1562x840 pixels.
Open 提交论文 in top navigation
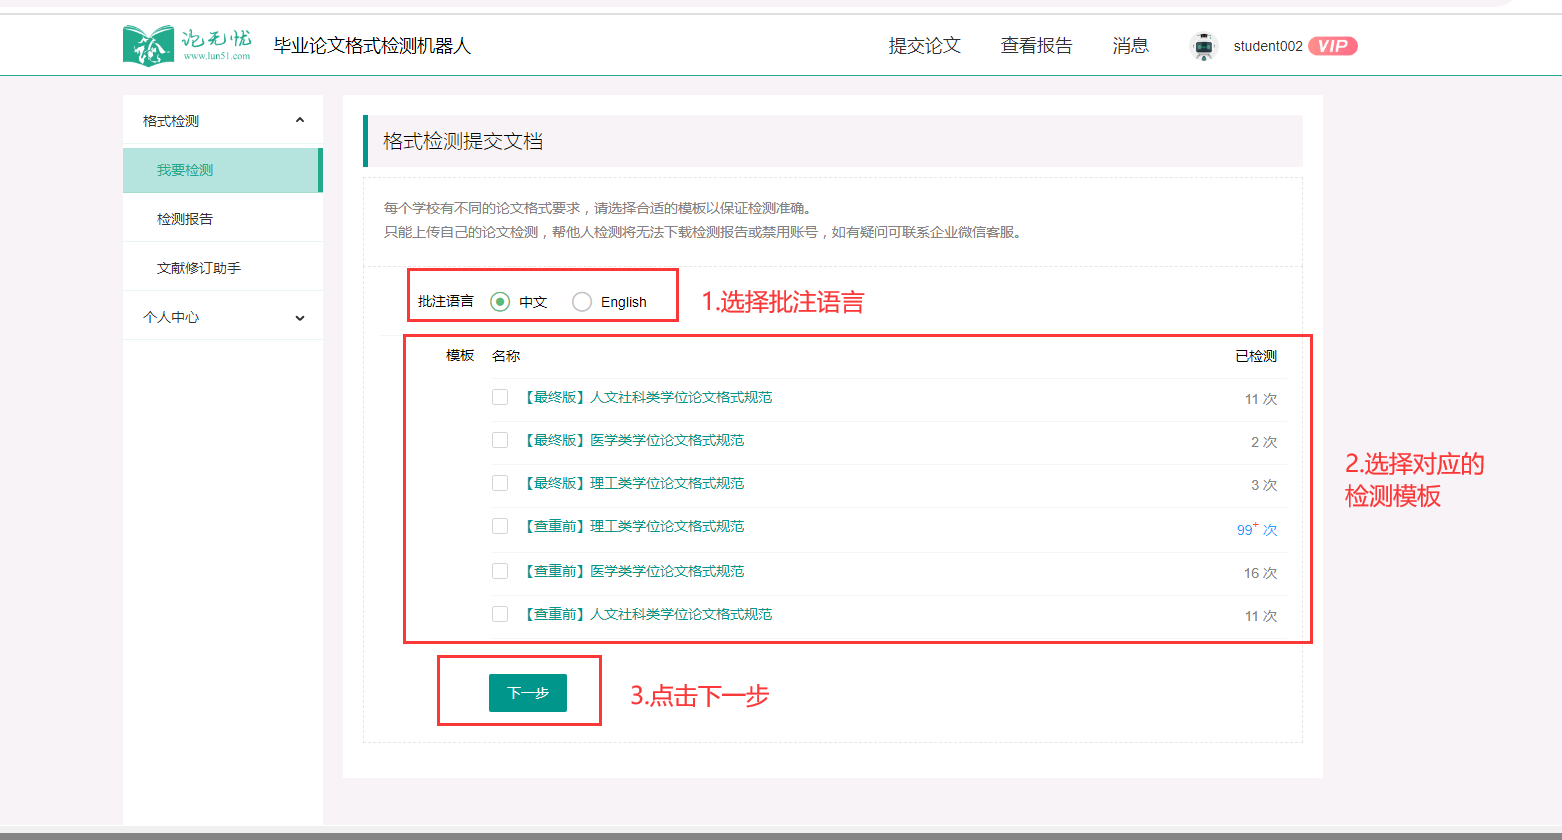[x=924, y=46]
